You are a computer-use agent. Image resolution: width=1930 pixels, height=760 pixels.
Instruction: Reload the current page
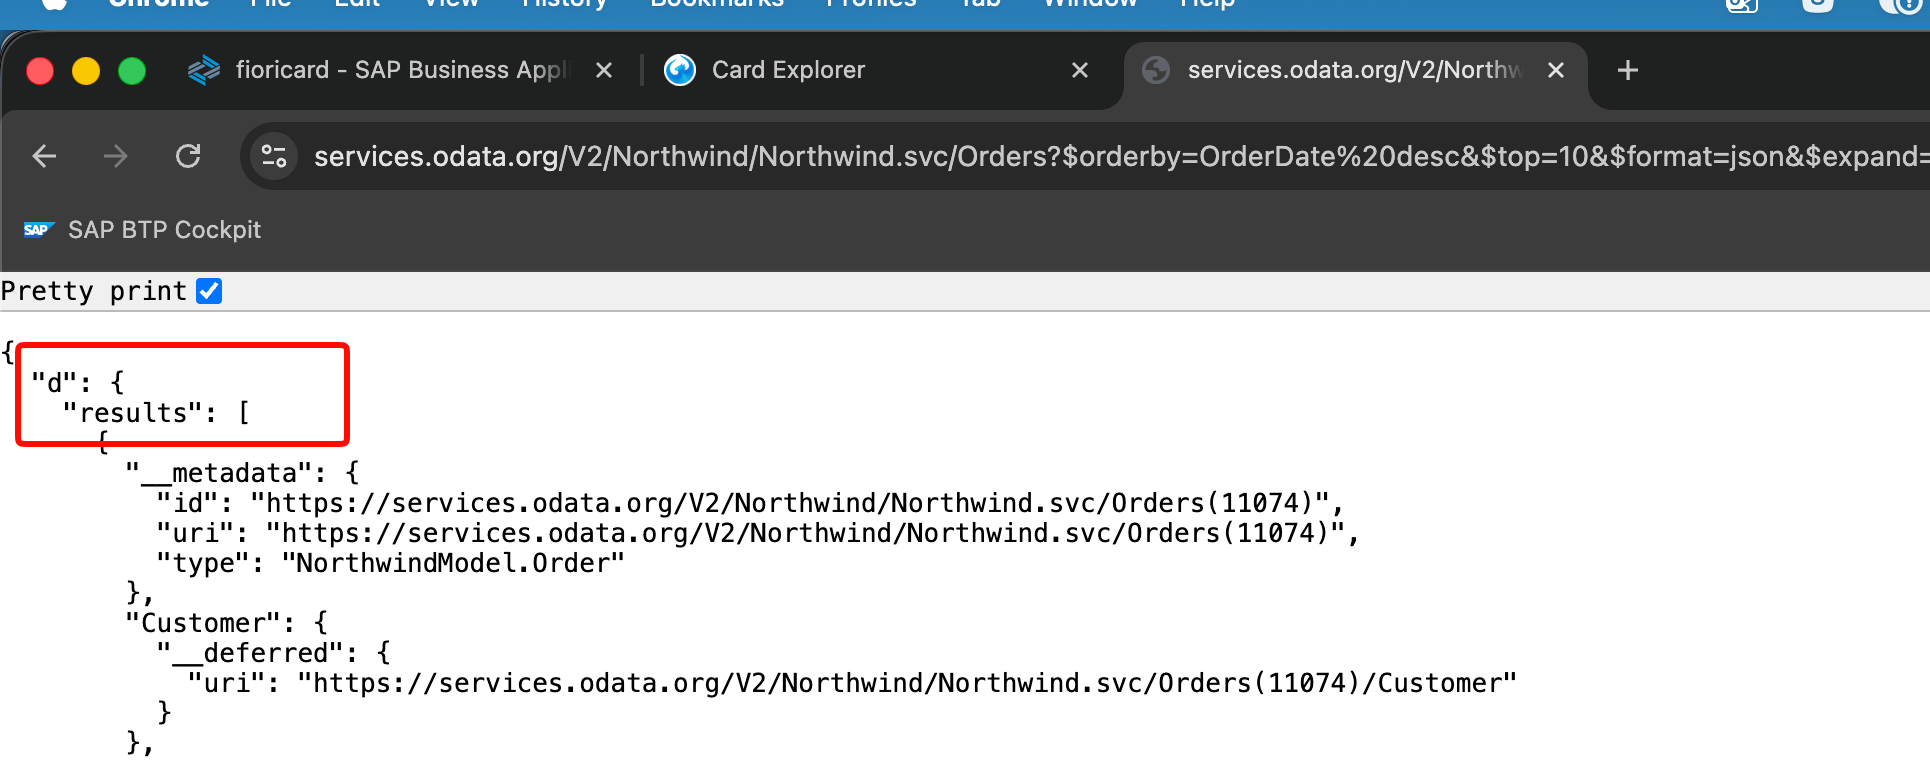click(188, 156)
